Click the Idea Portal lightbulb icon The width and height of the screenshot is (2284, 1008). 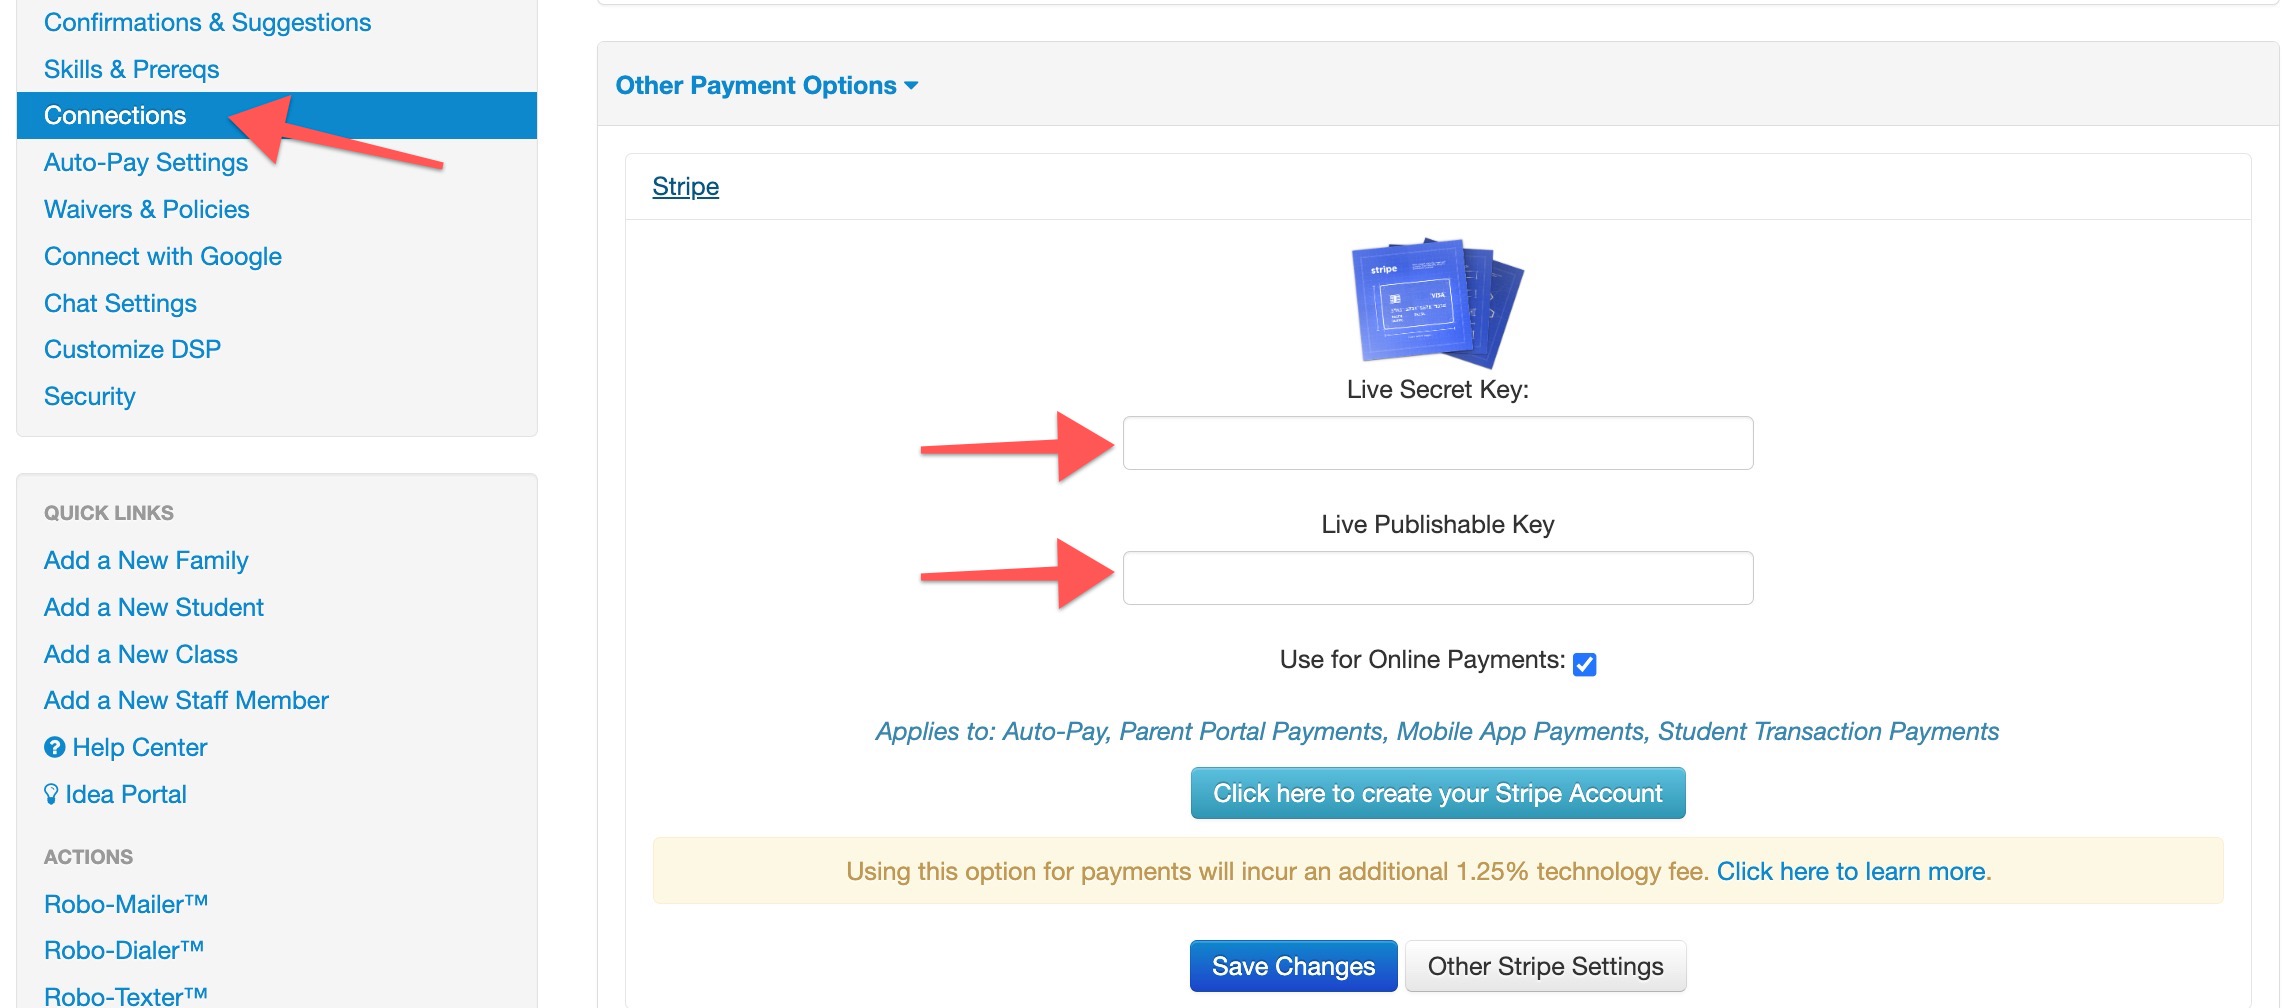point(51,794)
